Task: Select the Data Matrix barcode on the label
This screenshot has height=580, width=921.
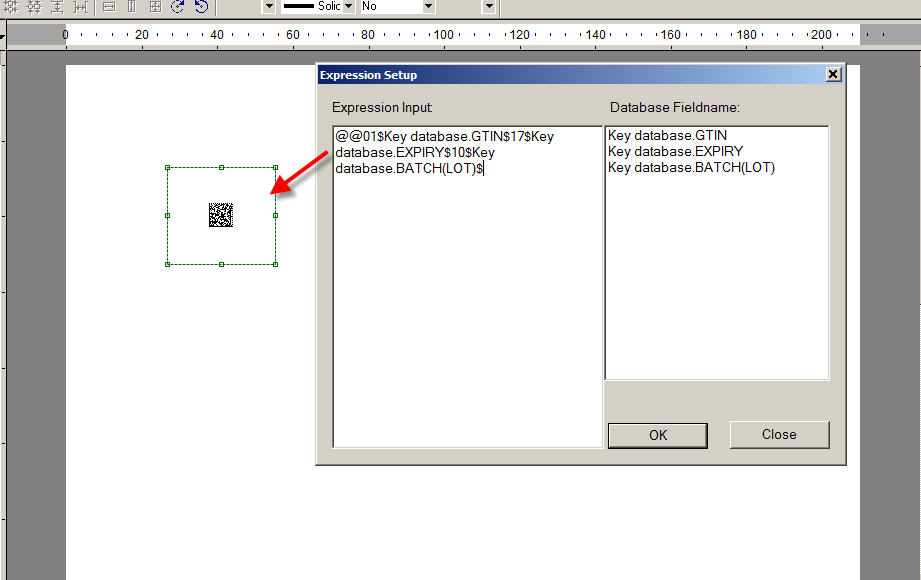Action: tap(221, 215)
